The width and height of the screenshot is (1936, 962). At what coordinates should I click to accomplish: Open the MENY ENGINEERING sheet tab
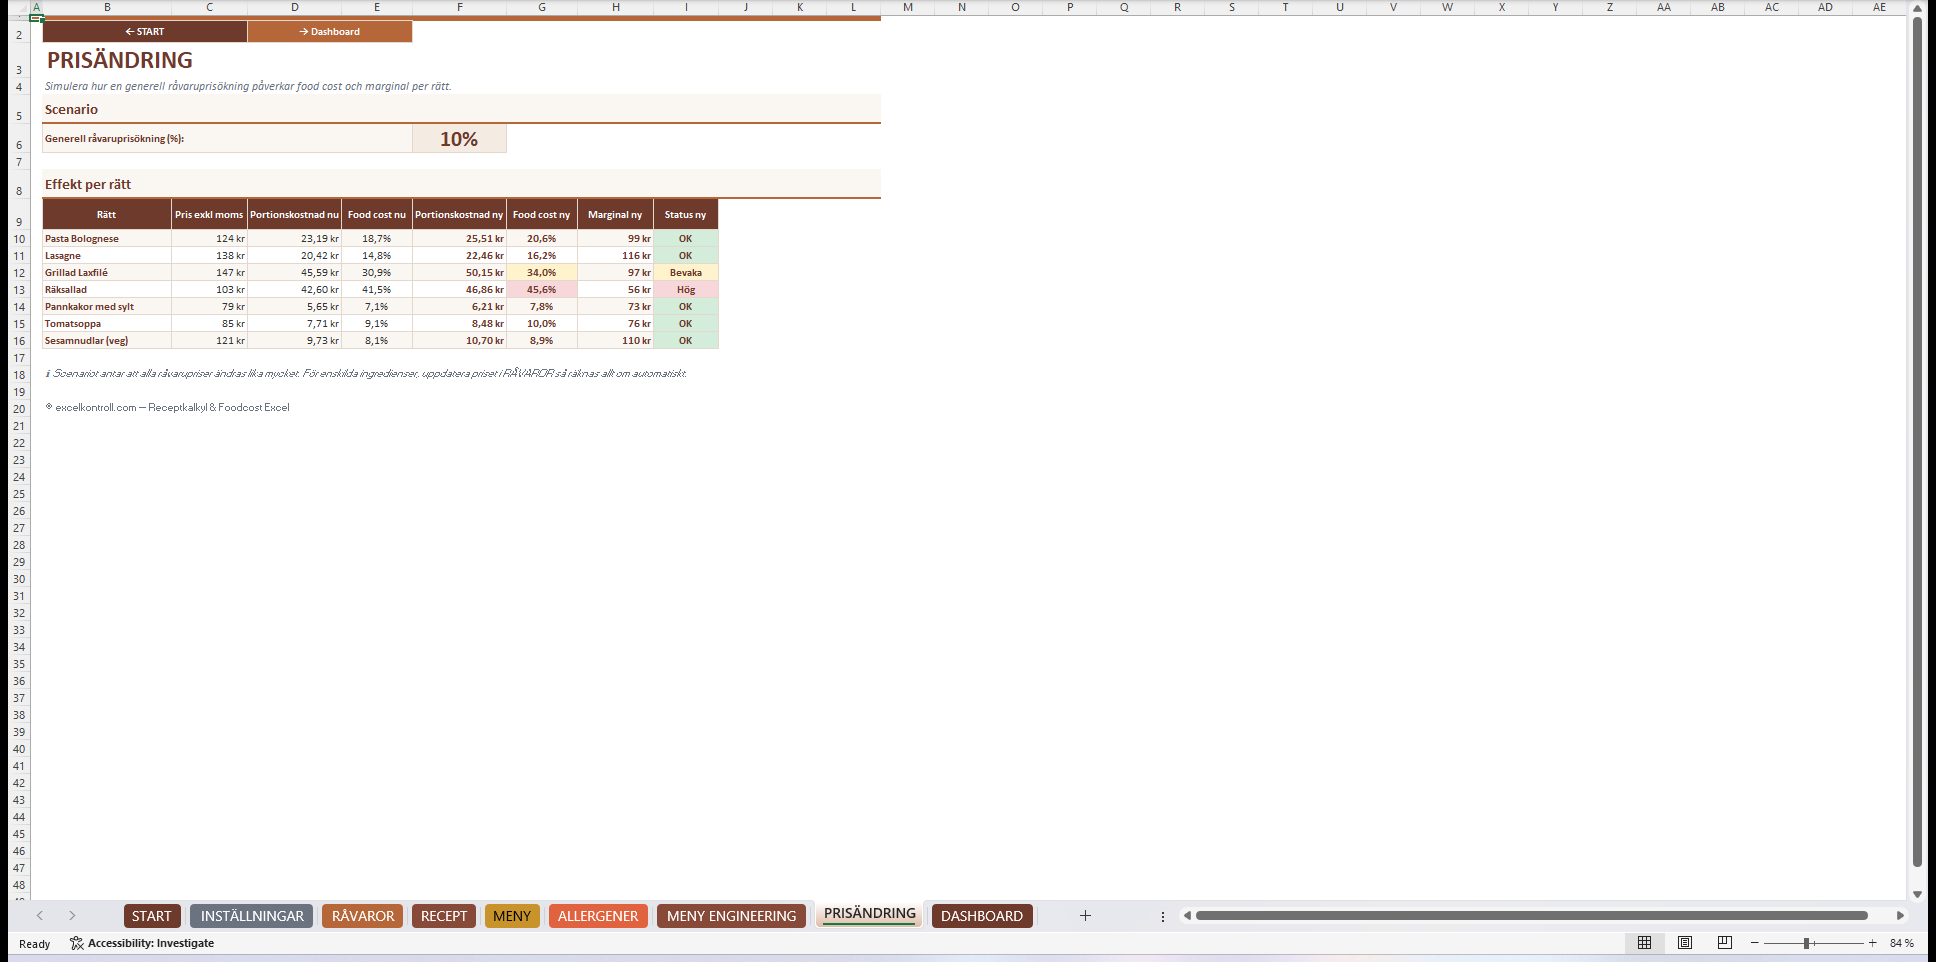[731, 916]
